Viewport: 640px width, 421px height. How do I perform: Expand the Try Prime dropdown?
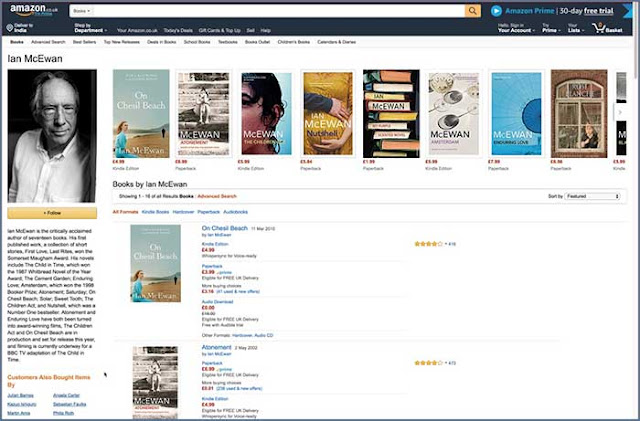coord(551,28)
